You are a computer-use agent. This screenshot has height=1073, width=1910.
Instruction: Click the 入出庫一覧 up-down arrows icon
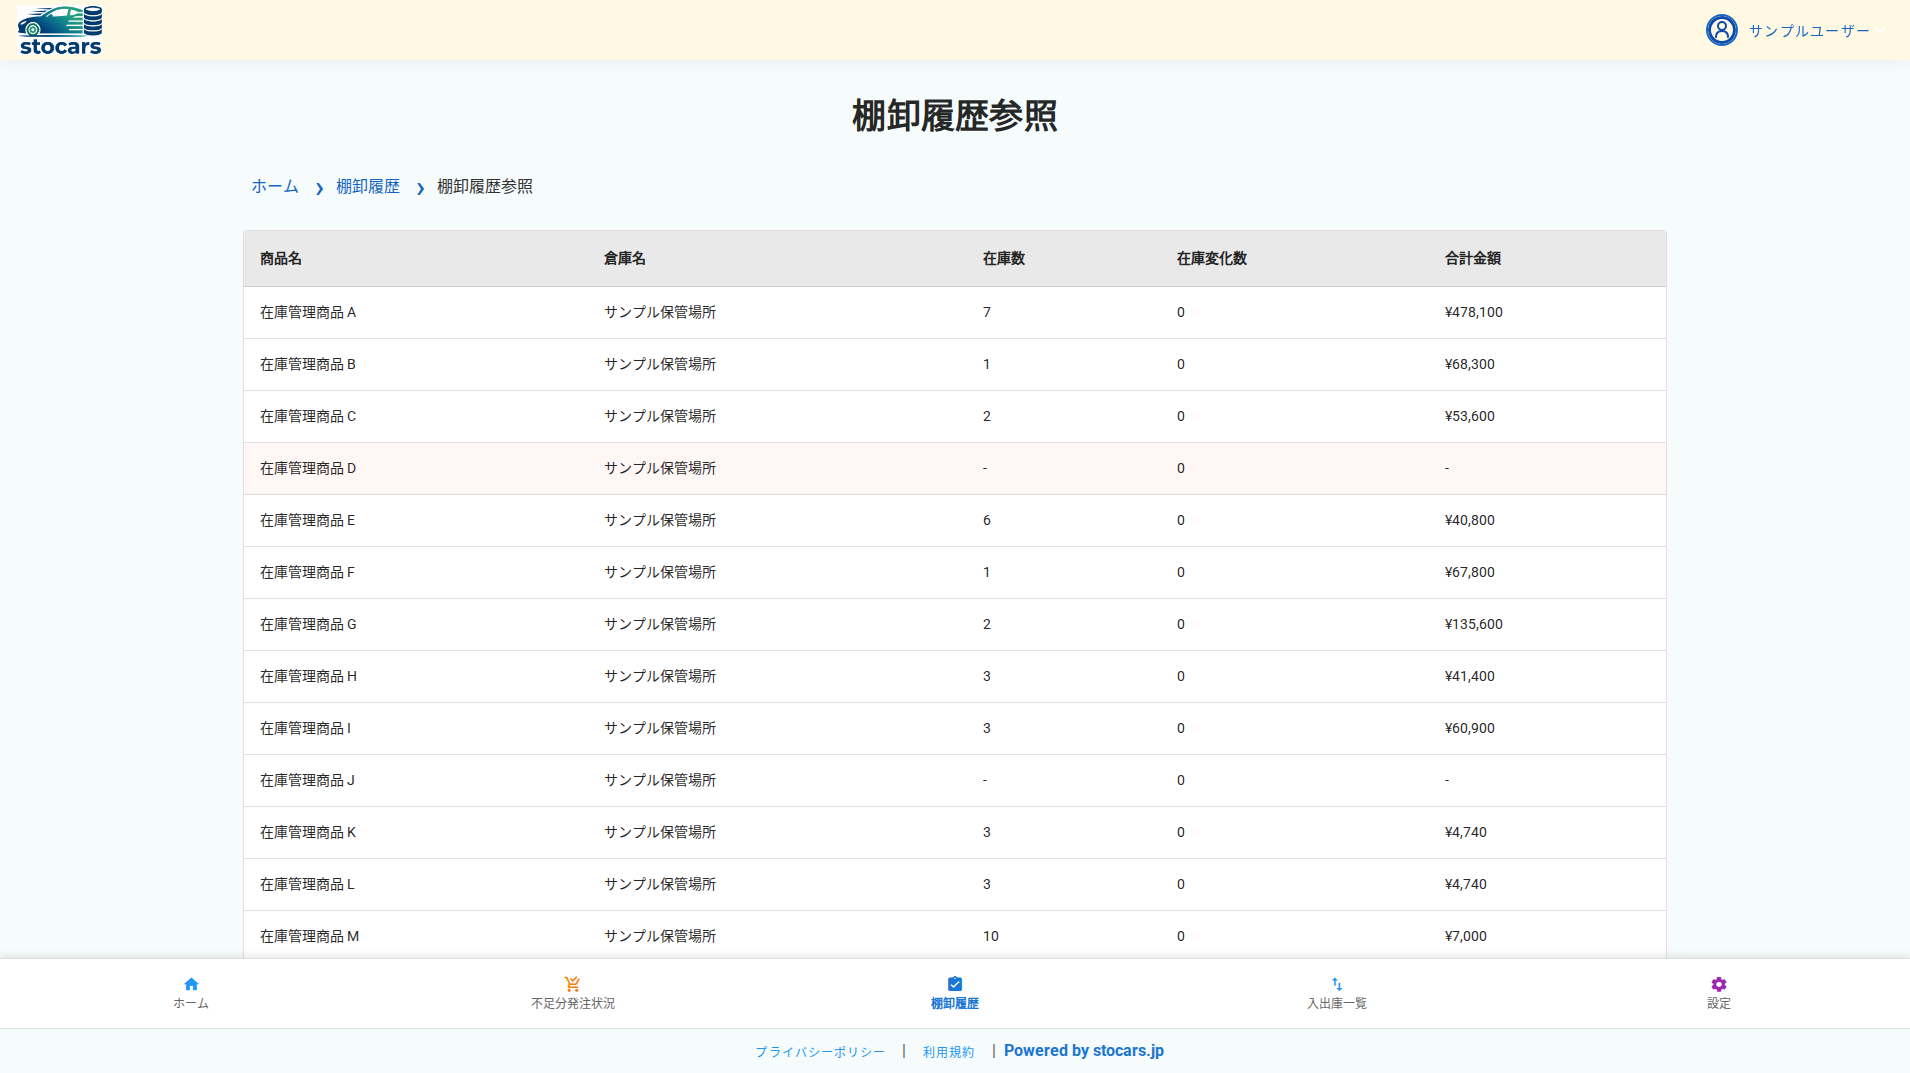1337,984
